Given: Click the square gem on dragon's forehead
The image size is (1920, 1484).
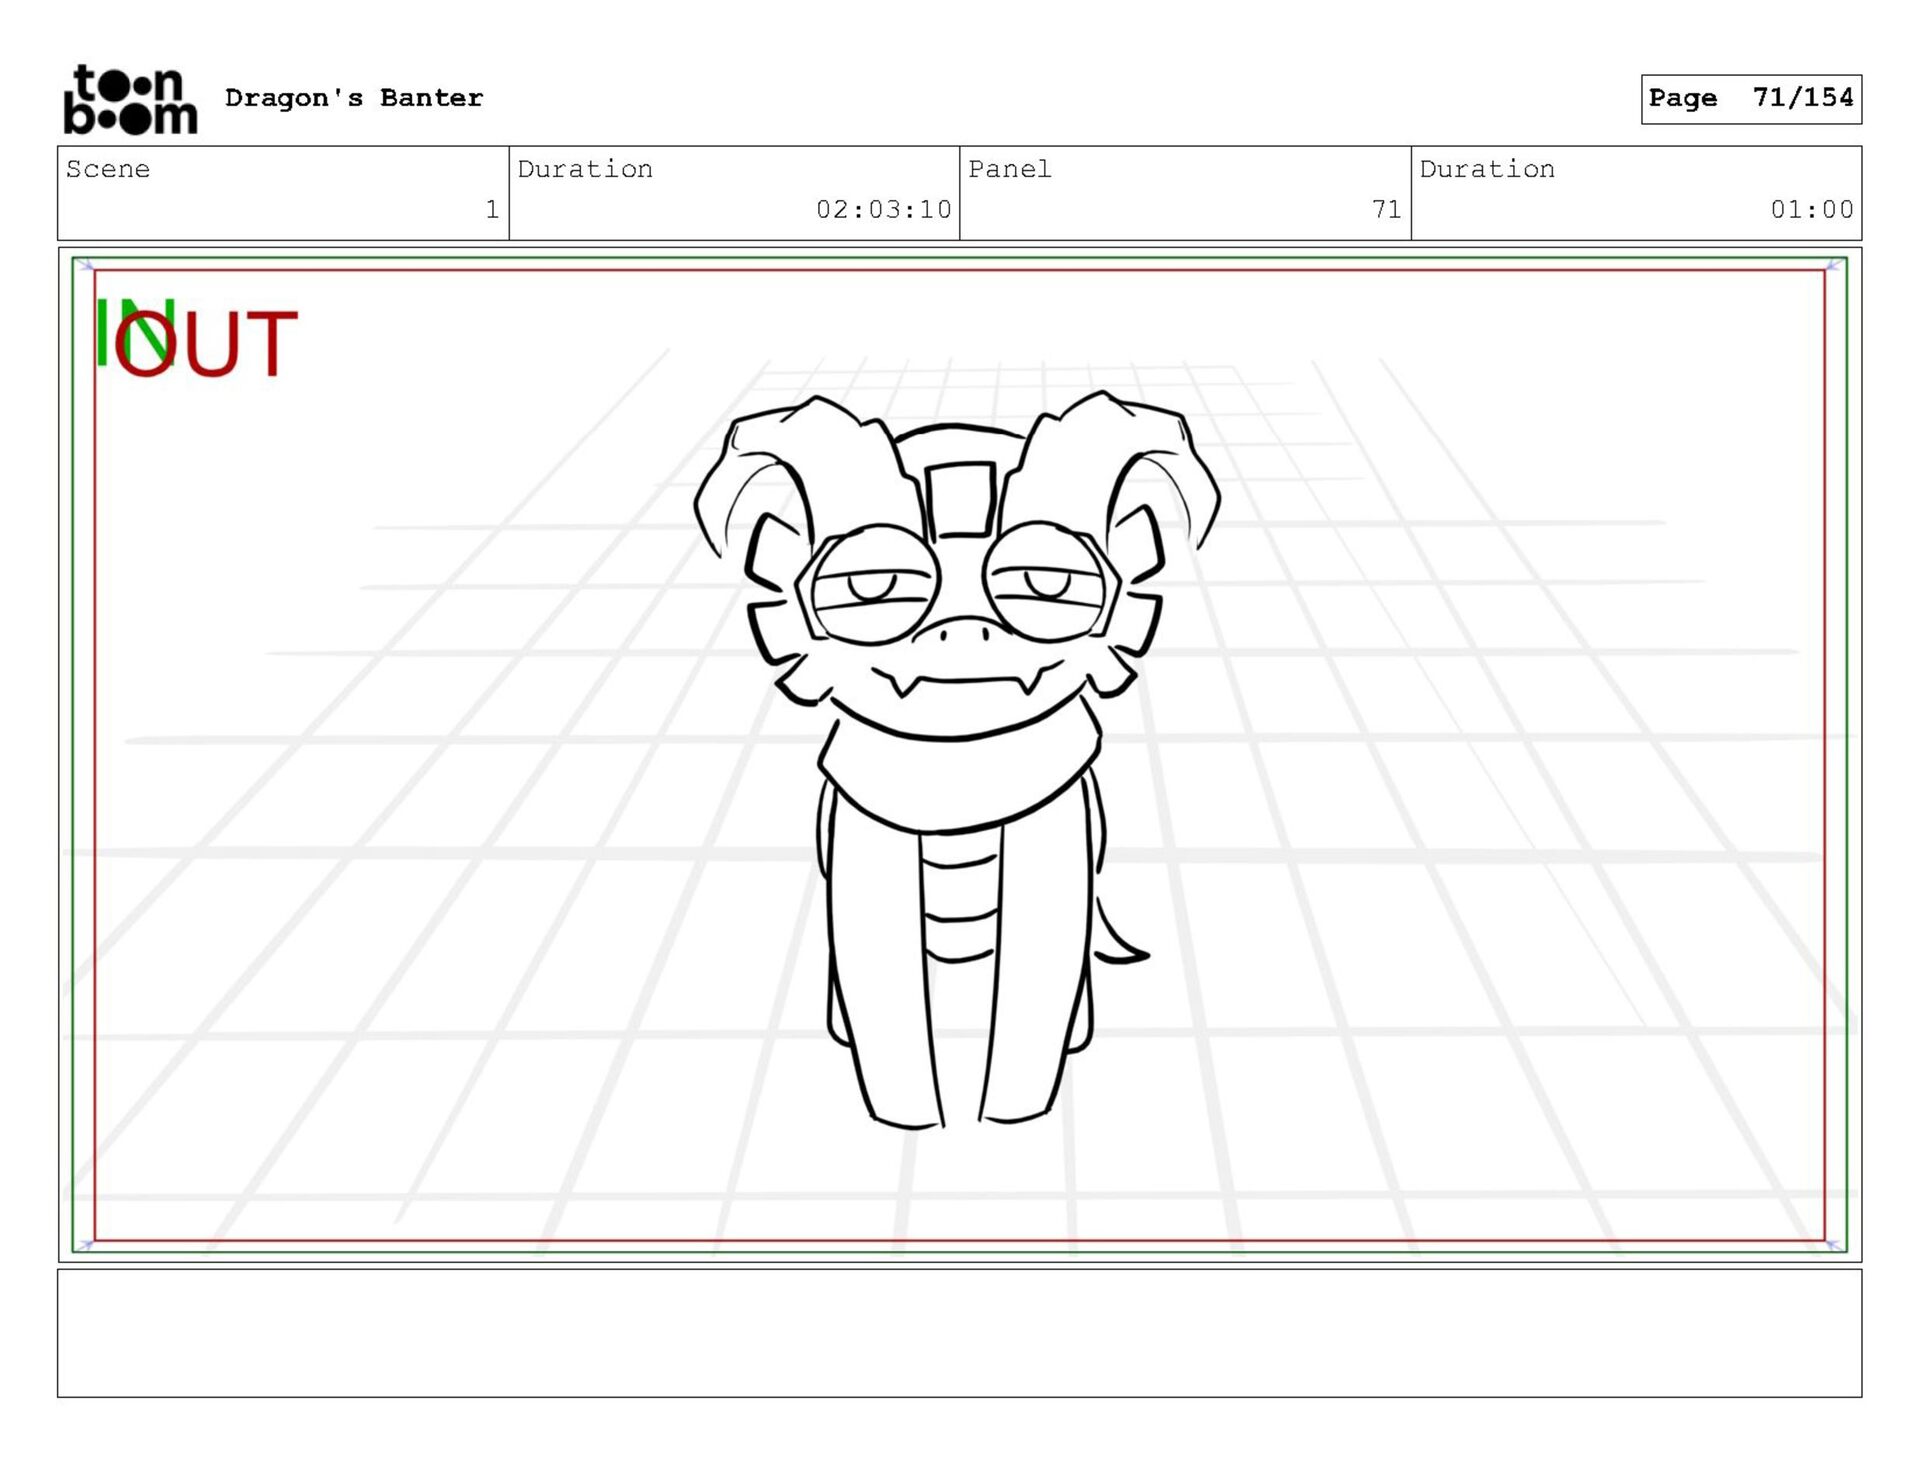Looking at the screenshot, I should point(959,500).
